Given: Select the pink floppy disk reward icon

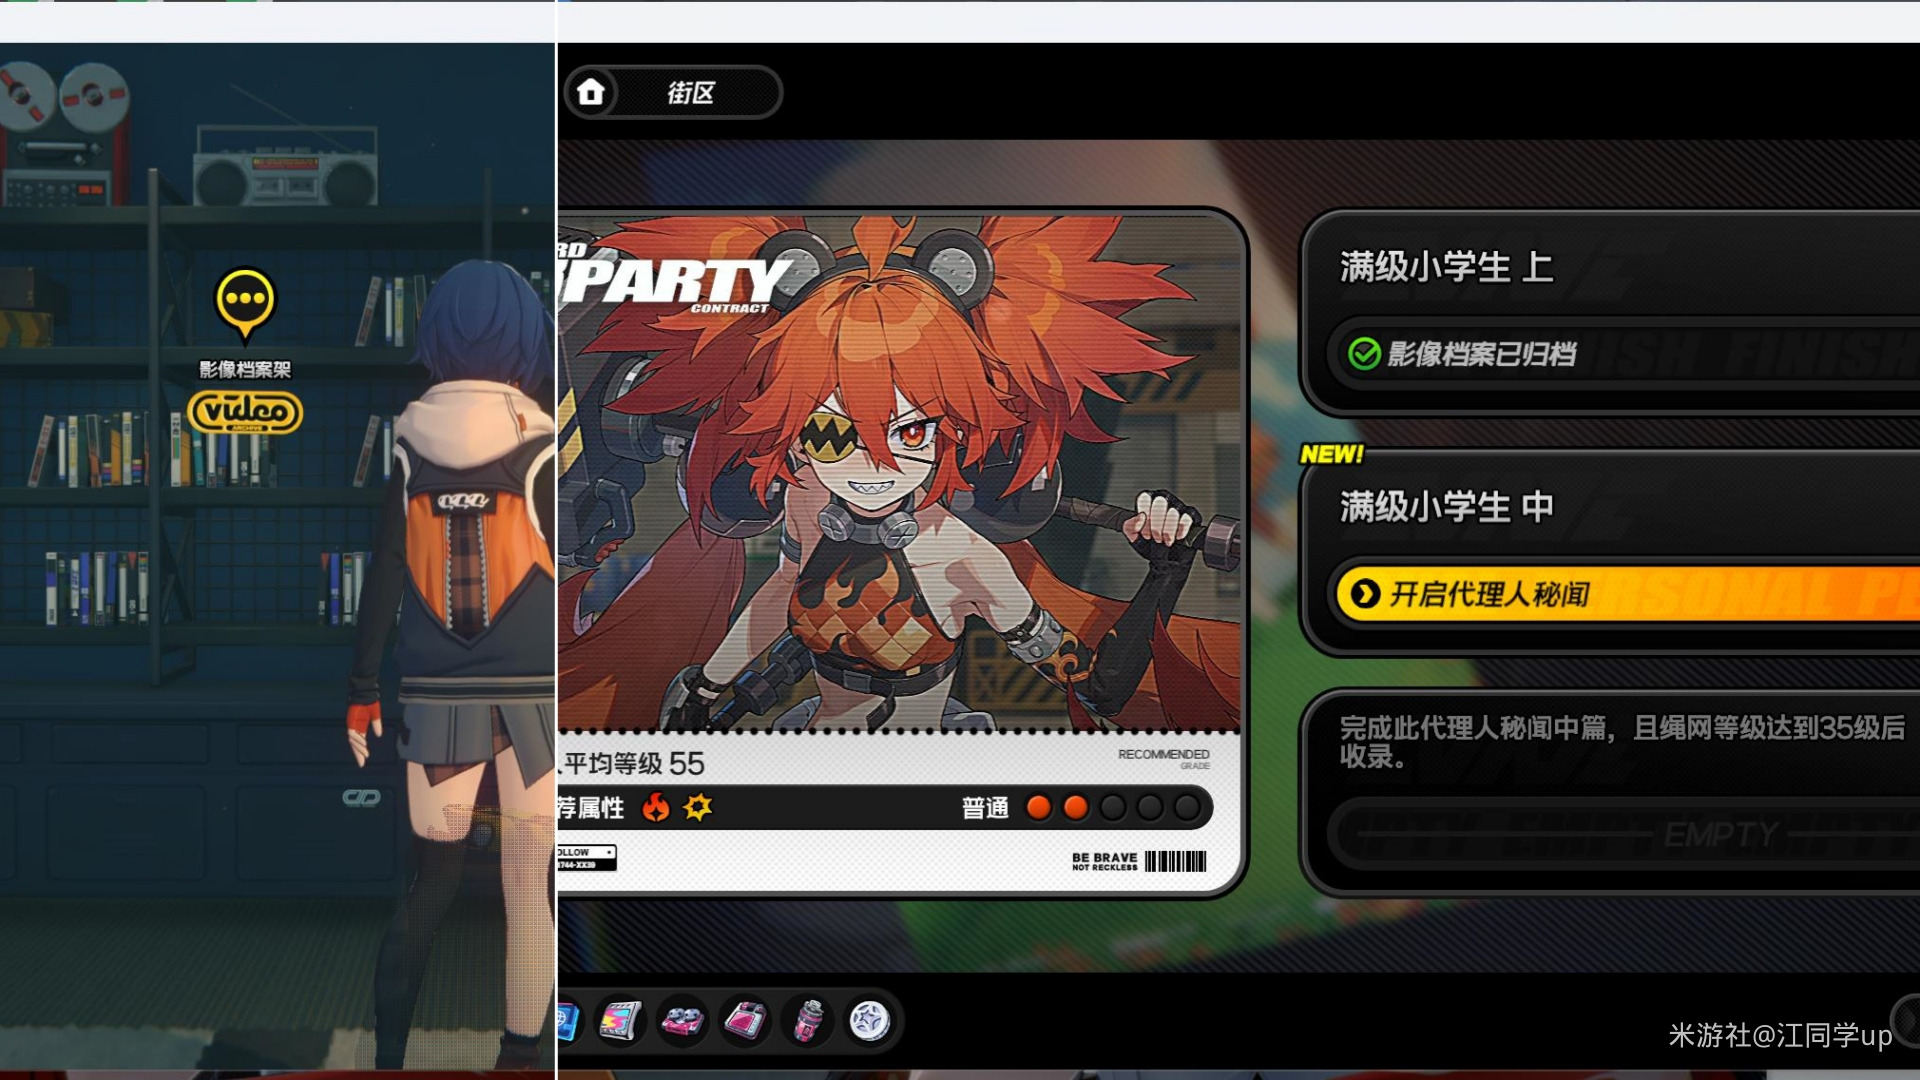Looking at the screenshot, I should (745, 1021).
